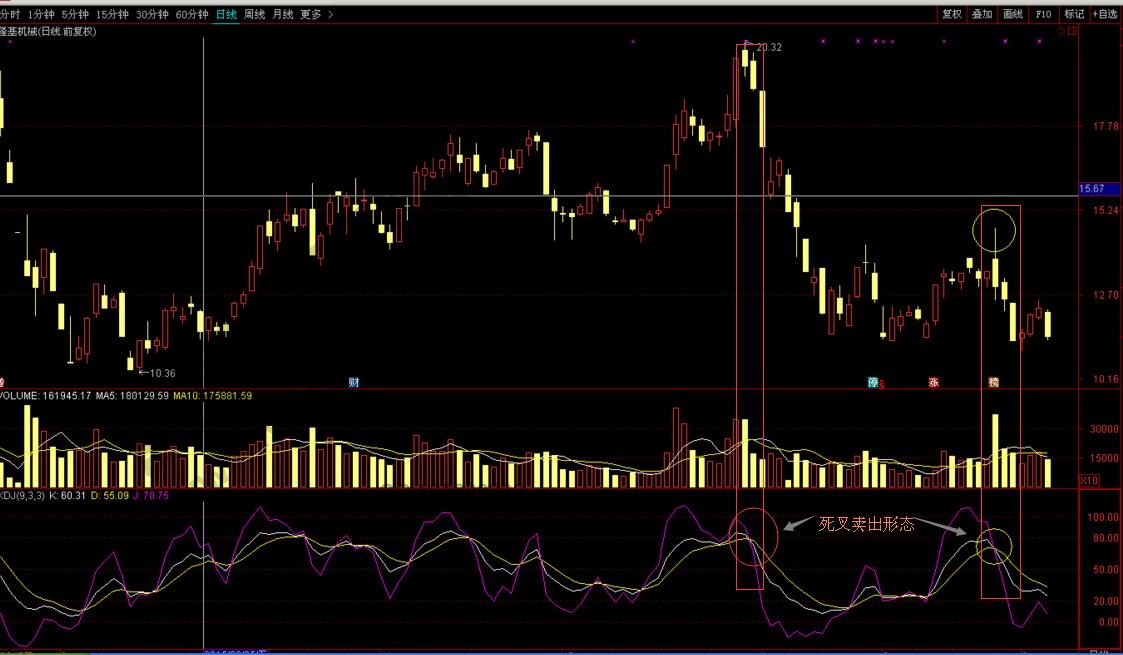This screenshot has width=1123, height=655.
Task: Click the 15.67 price label on axis
Action: [x=1091, y=189]
